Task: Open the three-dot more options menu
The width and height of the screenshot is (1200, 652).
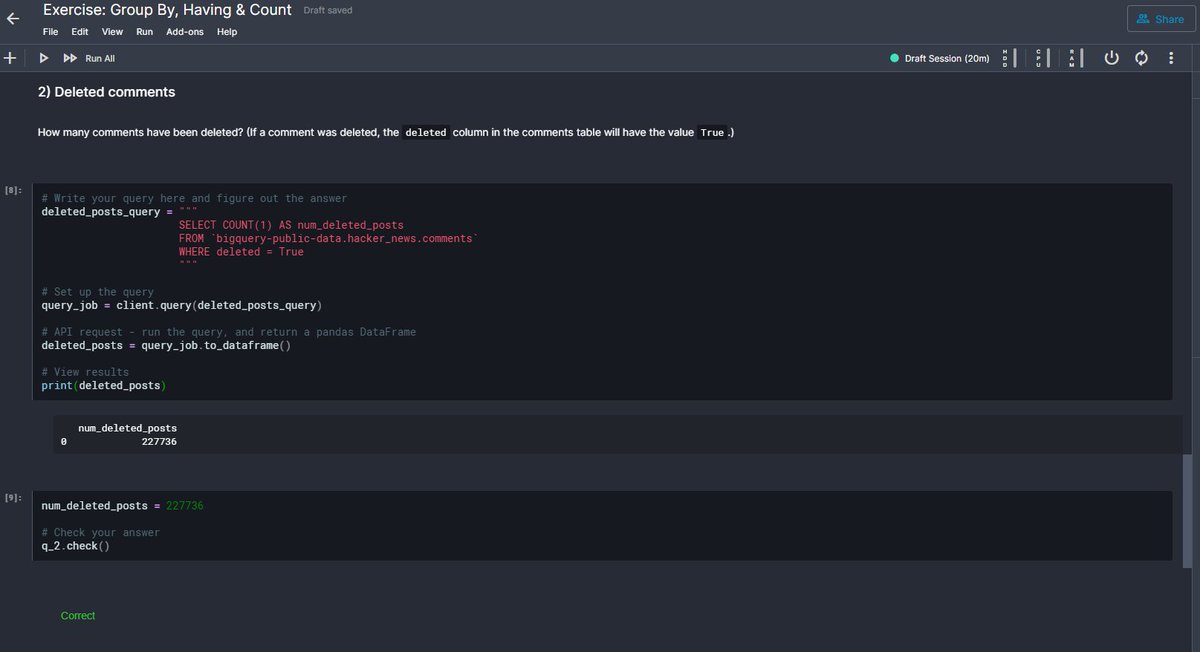Action: tap(1170, 58)
